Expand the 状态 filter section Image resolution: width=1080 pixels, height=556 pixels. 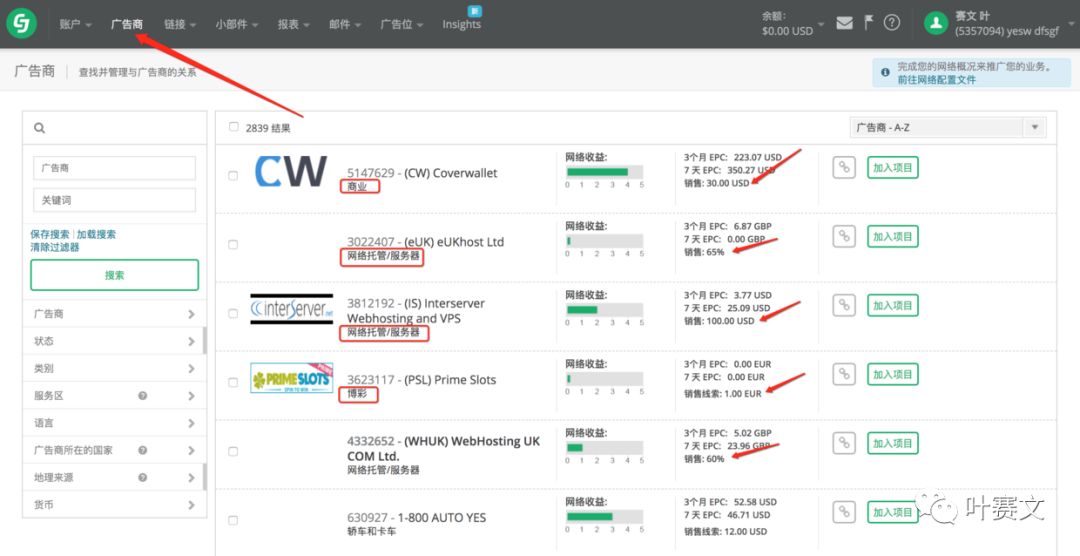coord(114,341)
